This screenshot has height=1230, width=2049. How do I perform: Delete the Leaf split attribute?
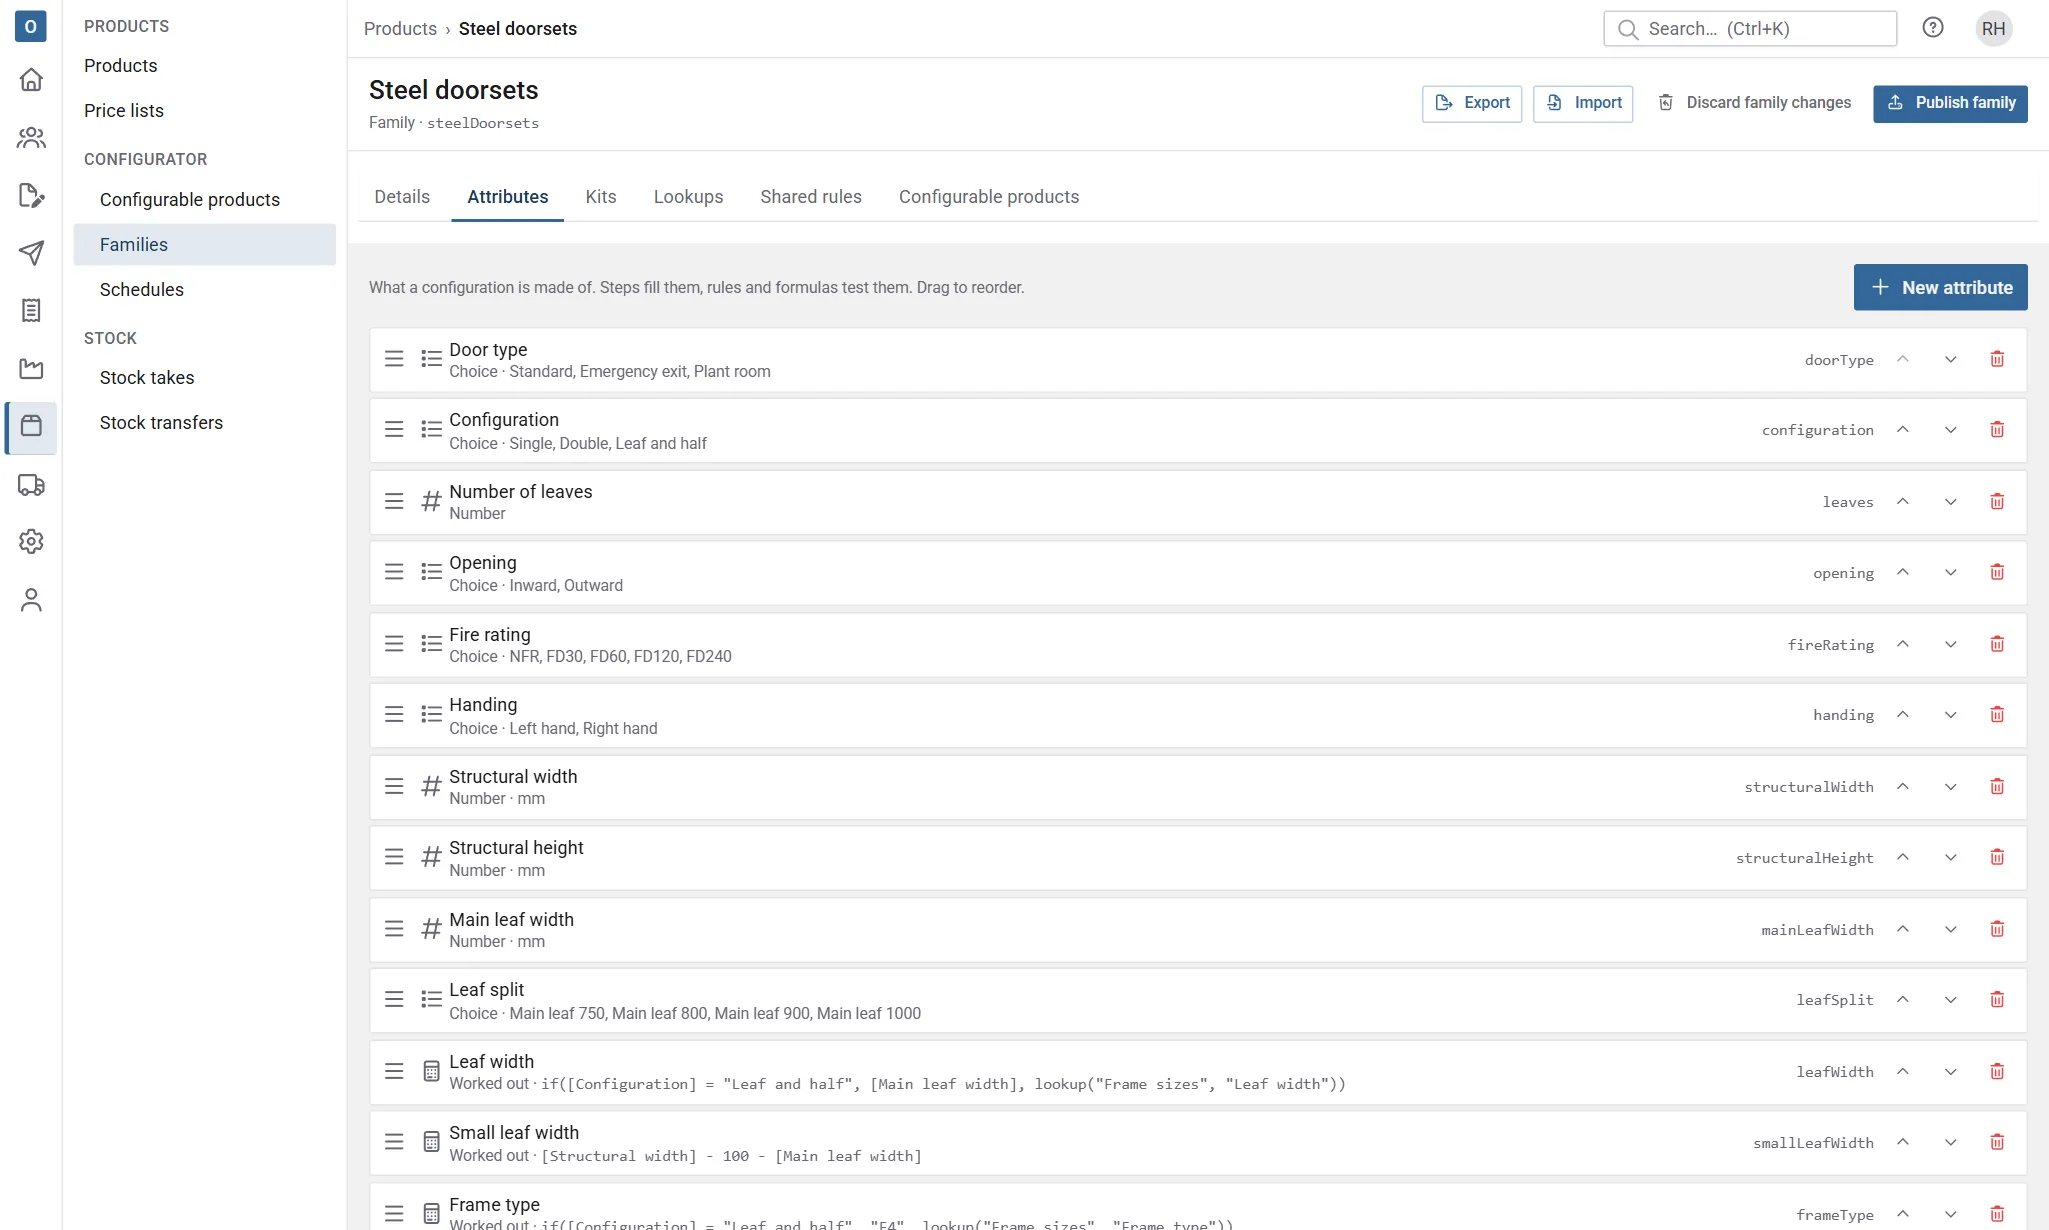(1997, 1000)
